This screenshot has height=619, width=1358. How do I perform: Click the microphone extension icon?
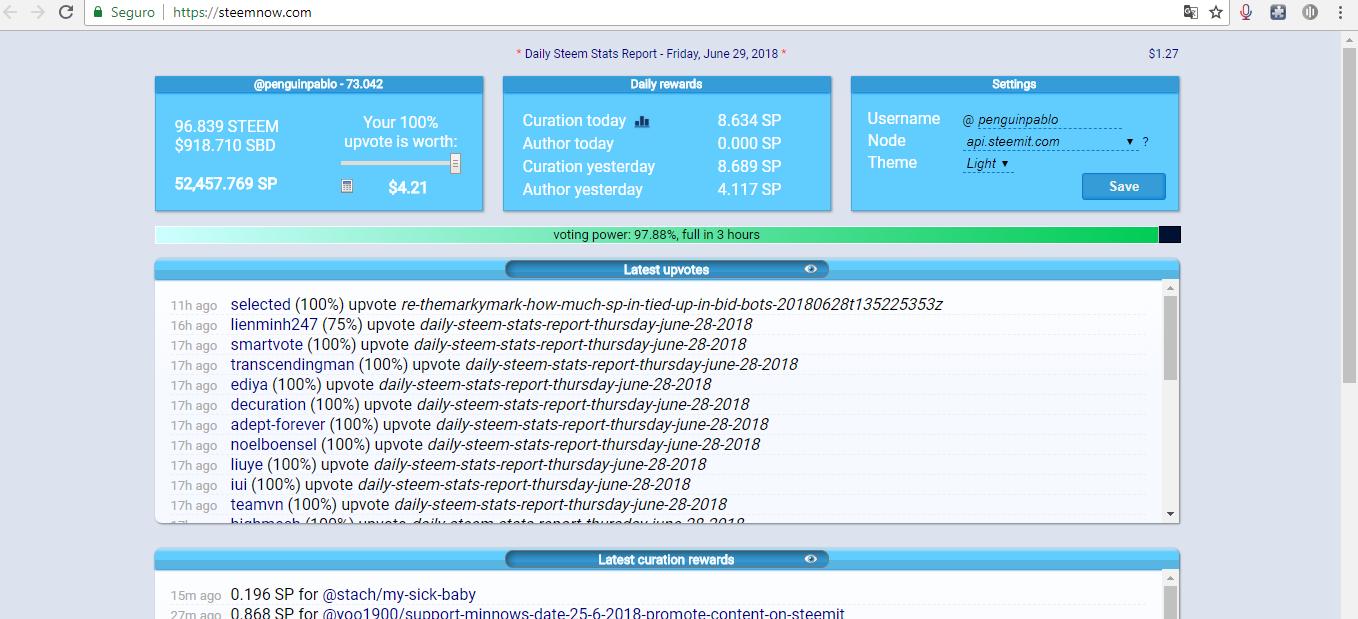[1247, 13]
